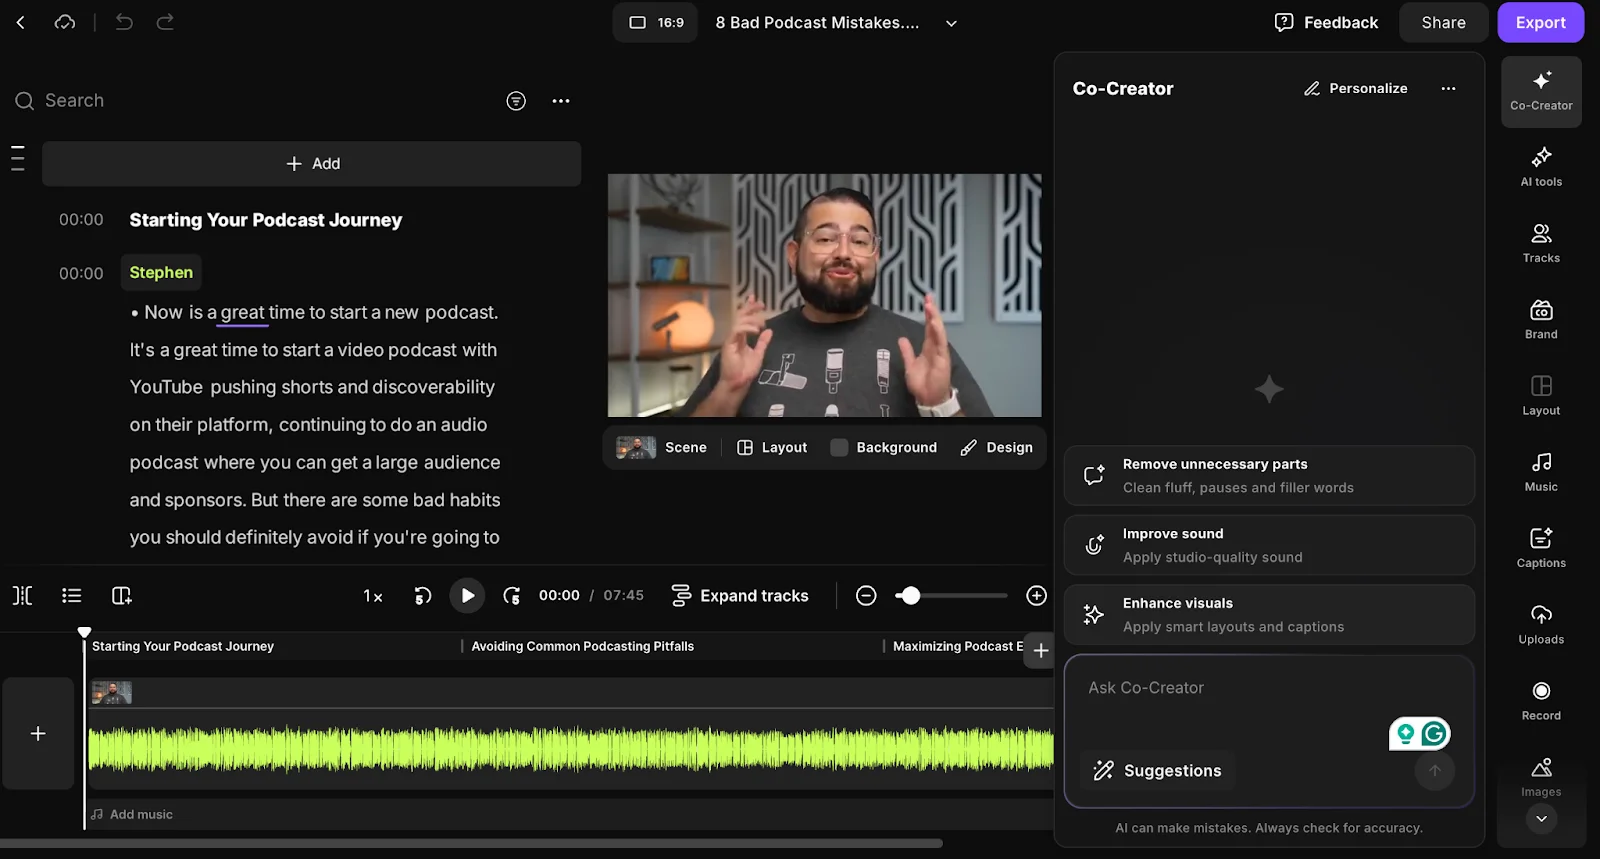This screenshot has width=1600, height=859.
Task: Open the Background tab below the preview
Action: point(884,447)
